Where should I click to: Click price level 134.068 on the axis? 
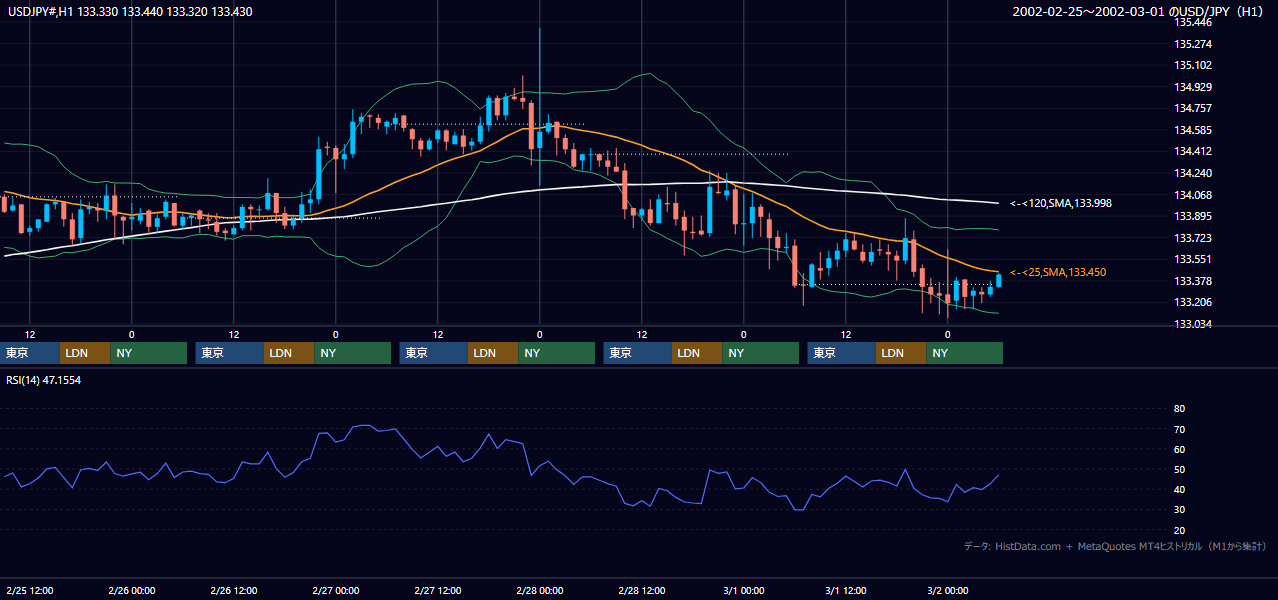click(x=1192, y=195)
